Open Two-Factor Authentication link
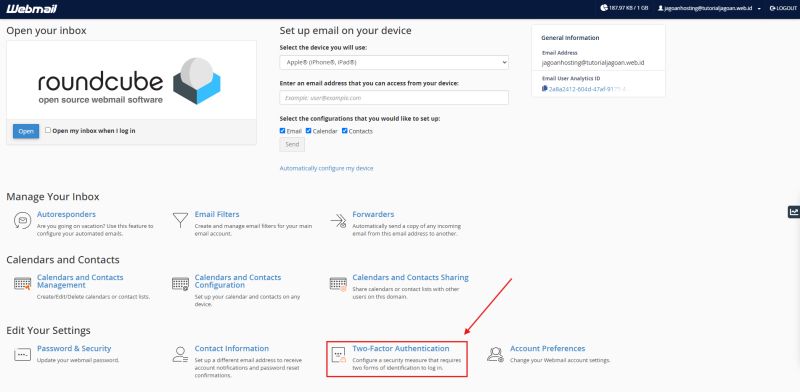This screenshot has width=800, height=392. tap(401, 348)
